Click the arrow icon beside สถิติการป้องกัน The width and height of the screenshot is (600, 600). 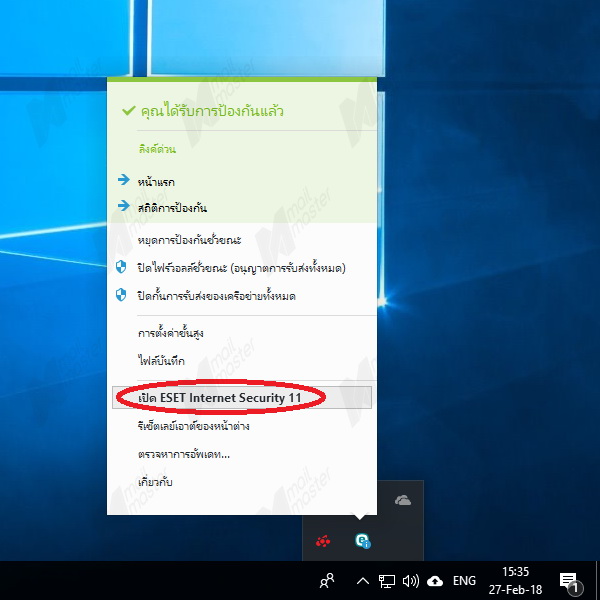(x=124, y=206)
